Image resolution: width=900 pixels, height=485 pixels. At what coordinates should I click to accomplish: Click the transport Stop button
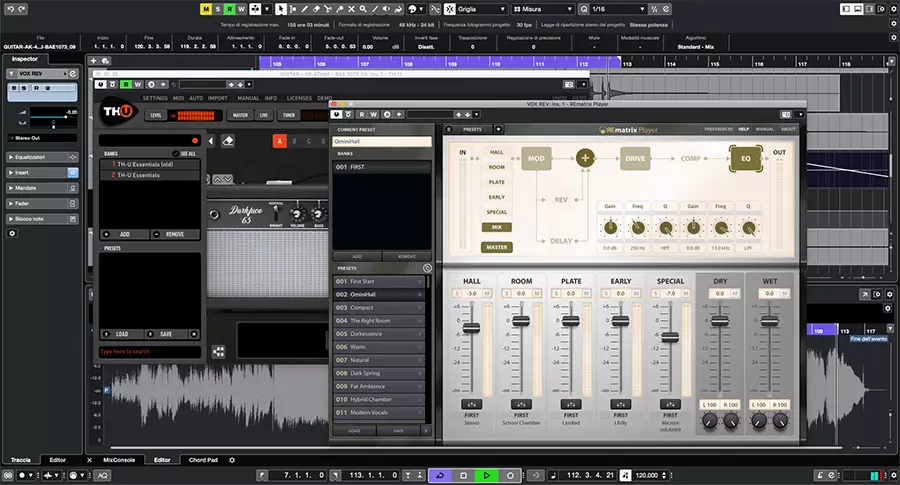coord(464,475)
